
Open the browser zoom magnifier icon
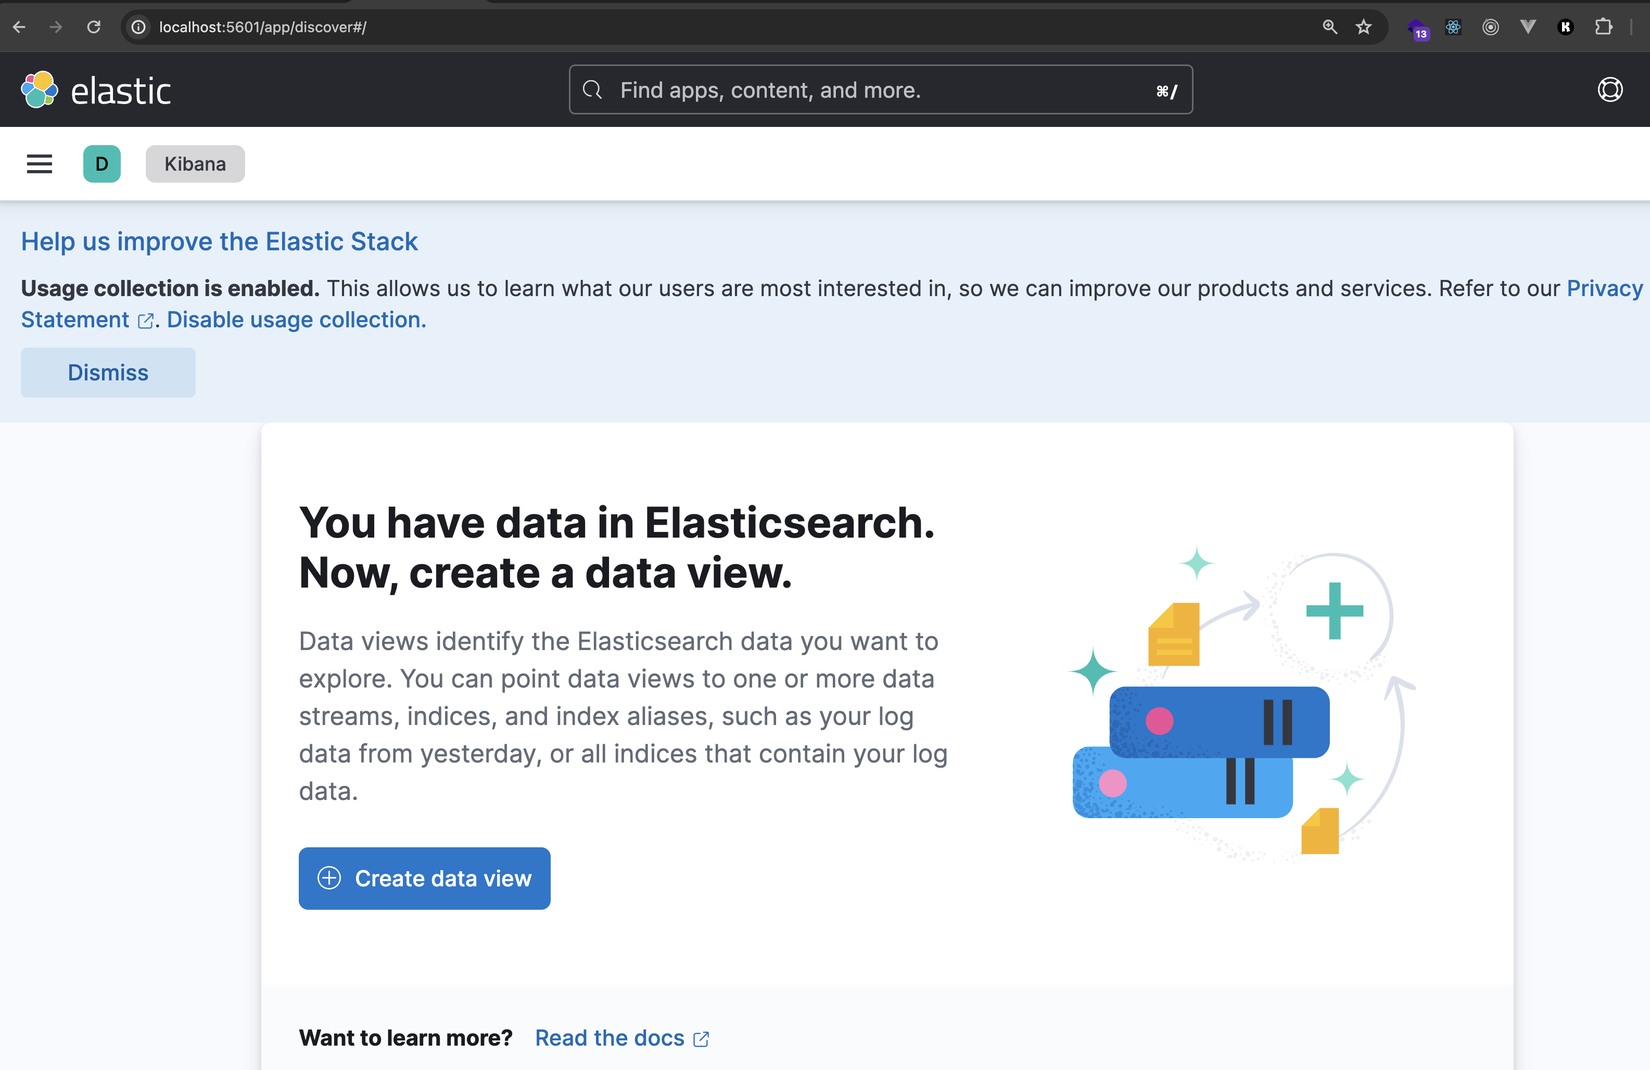[x=1330, y=27]
